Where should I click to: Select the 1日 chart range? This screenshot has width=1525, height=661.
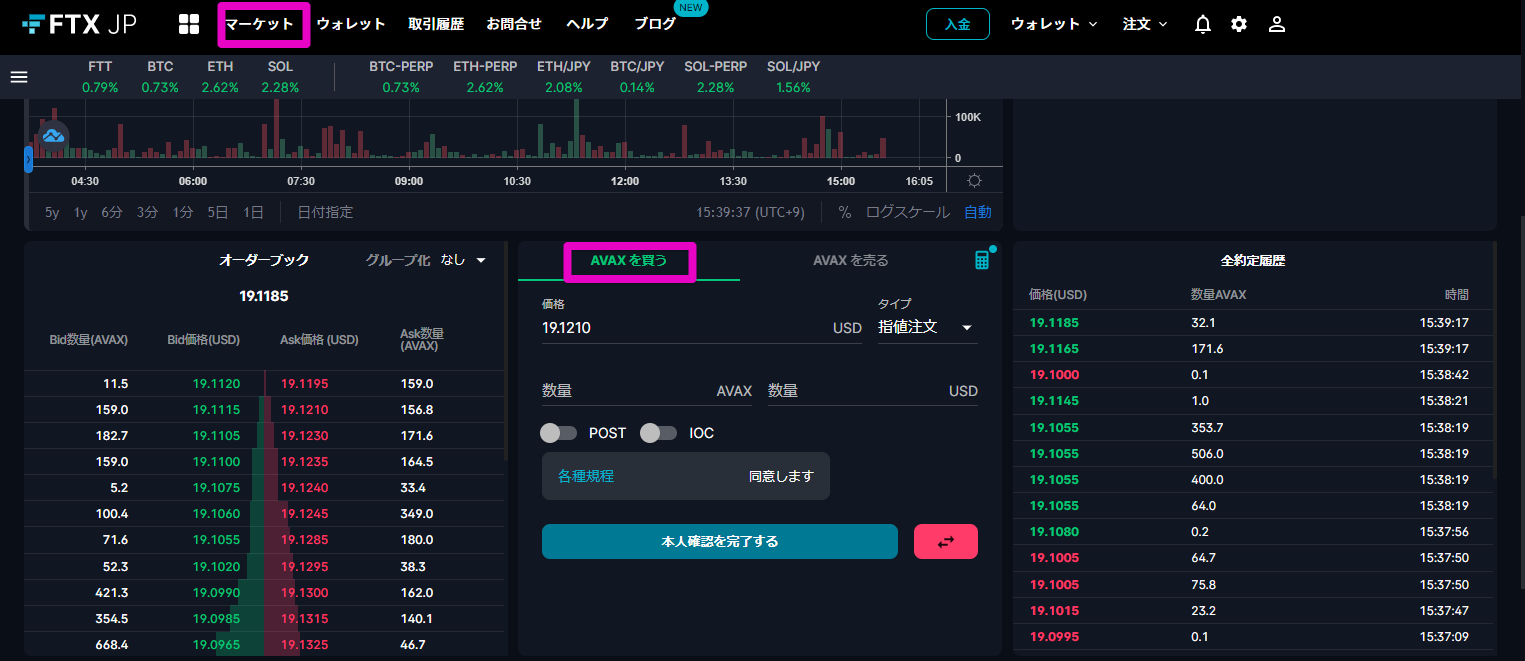click(x=254, y=212)
